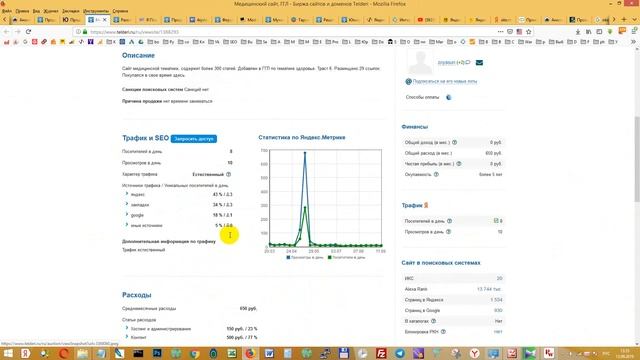Show more bookmarks with the overflow chevron
The image size is (640, 360).
coord(633,42)
